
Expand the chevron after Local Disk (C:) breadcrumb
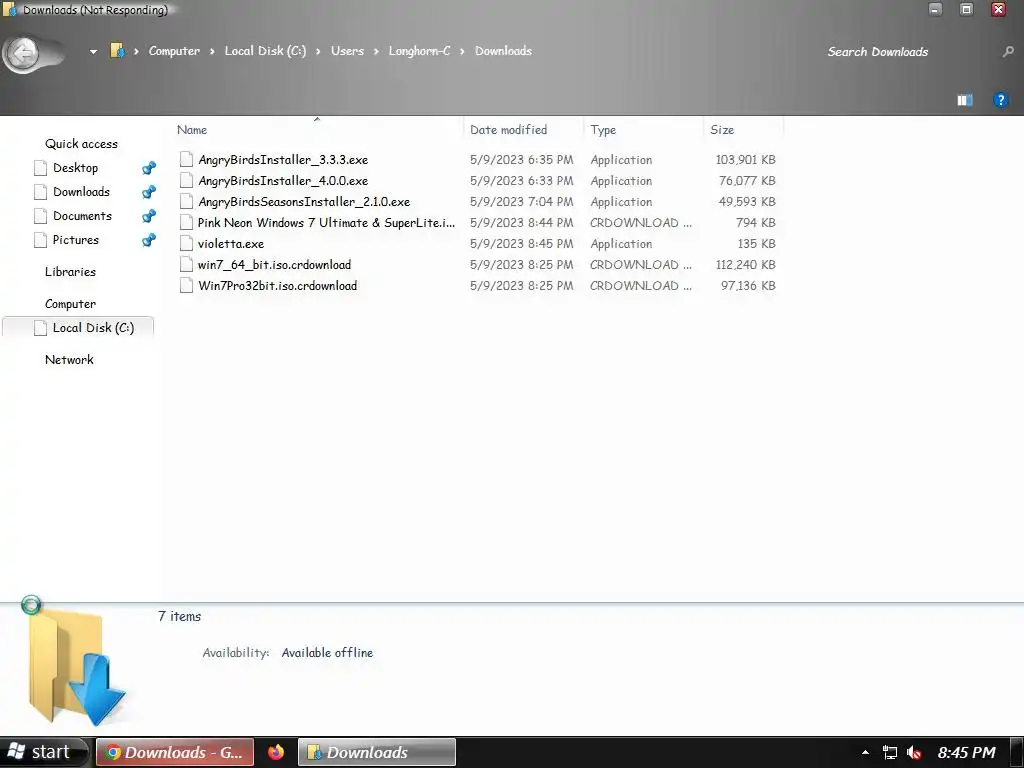coord(318,51)
